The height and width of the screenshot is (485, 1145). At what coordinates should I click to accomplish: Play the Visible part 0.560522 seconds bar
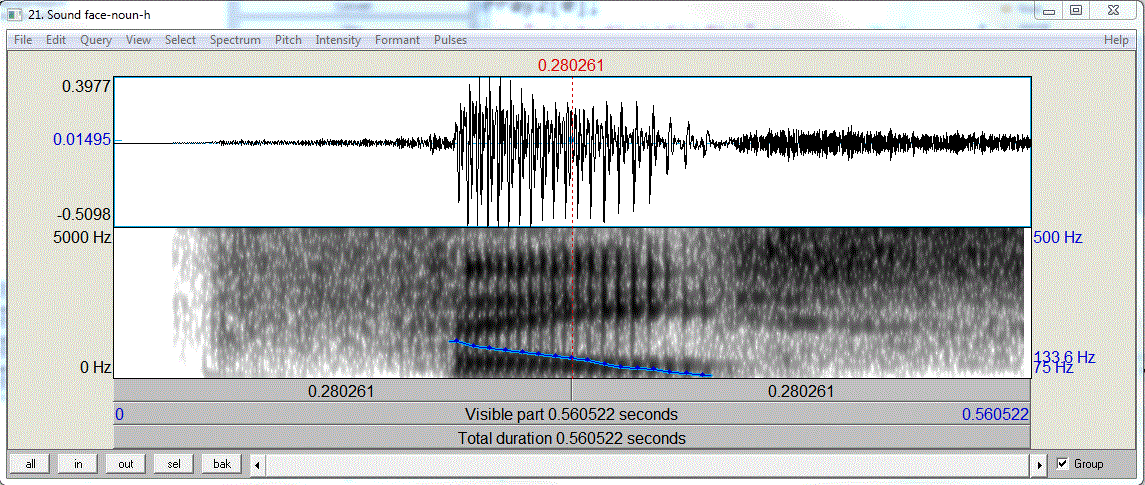point(572,415)
